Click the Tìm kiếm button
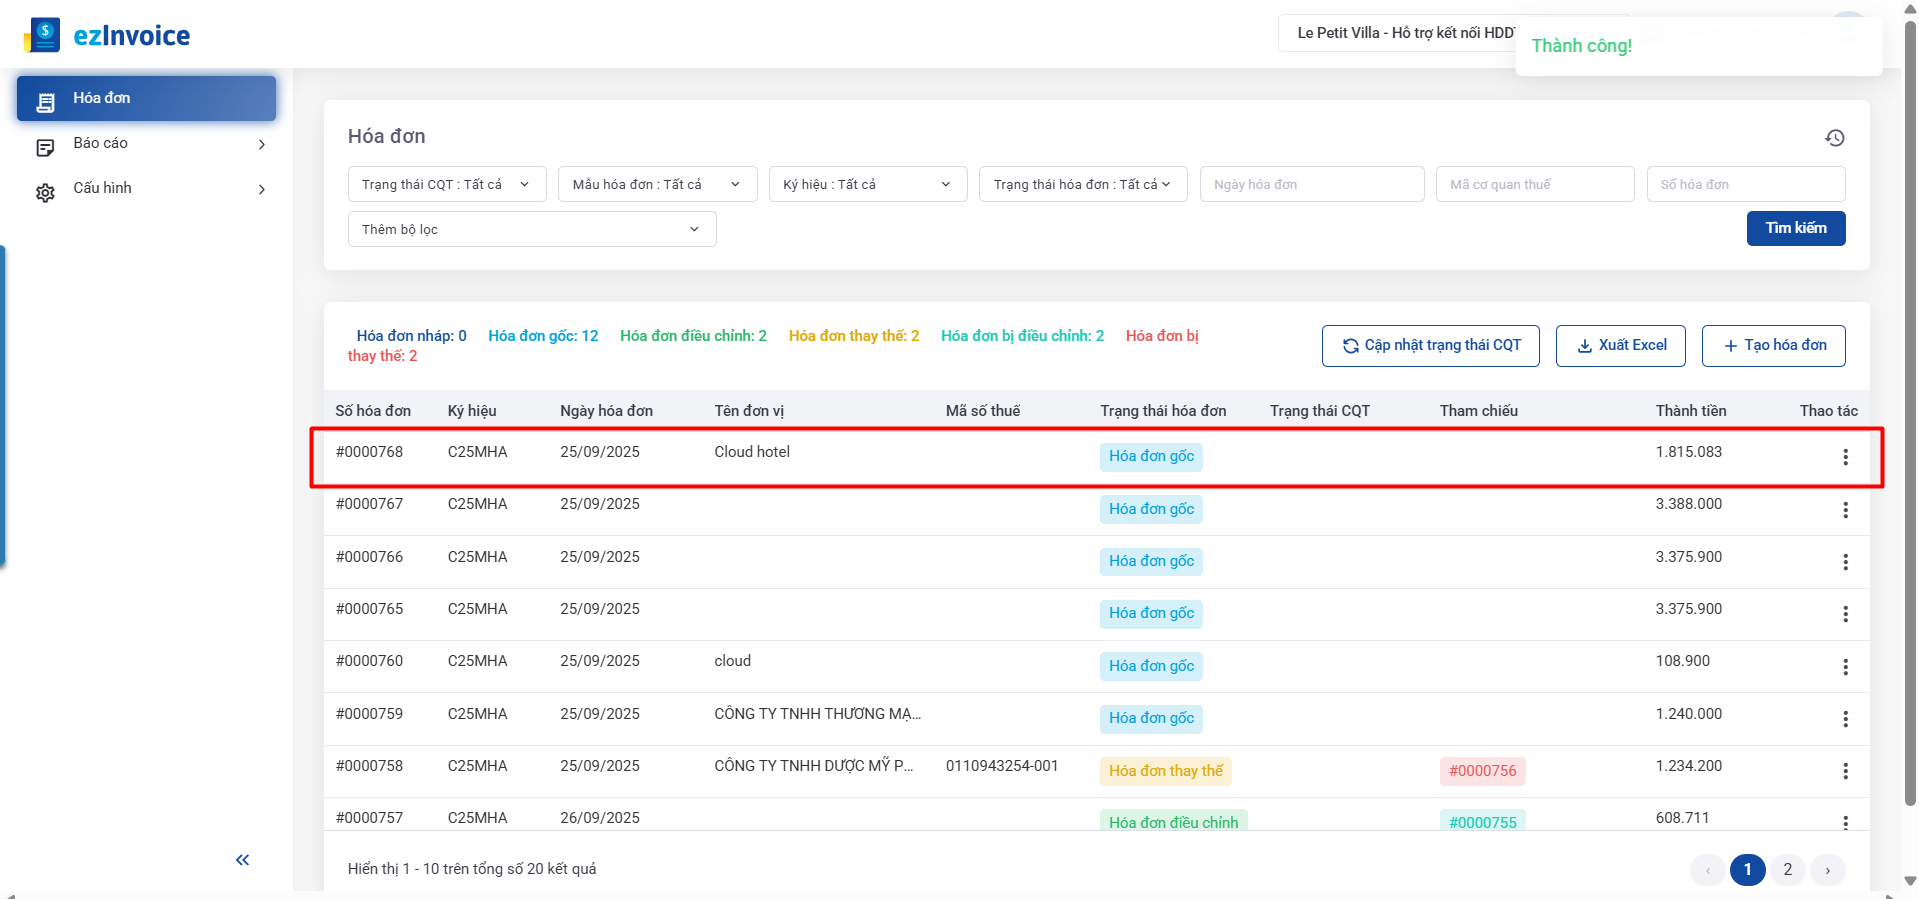 1795,228
